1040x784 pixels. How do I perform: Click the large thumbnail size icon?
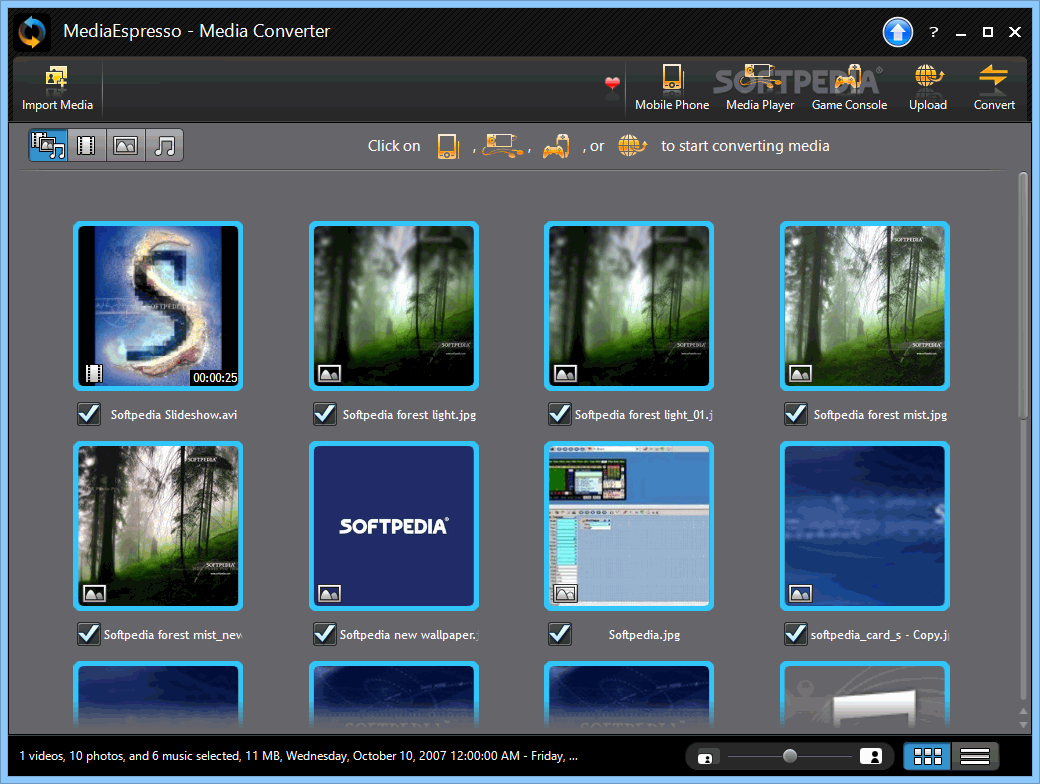871,756
